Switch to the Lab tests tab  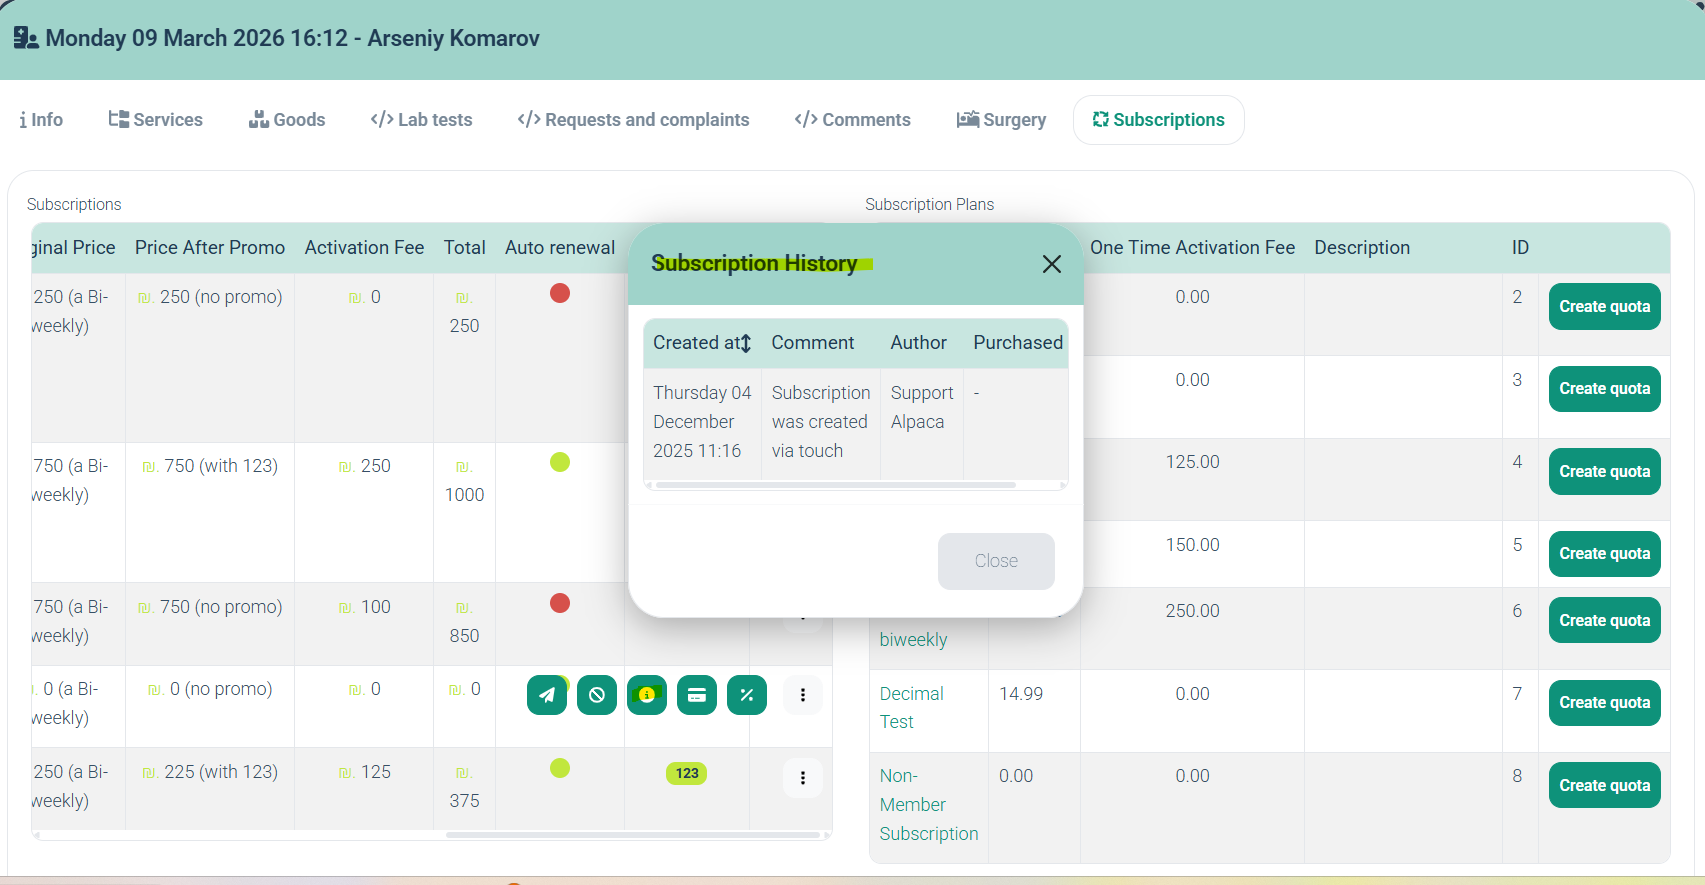pos(421,120)
